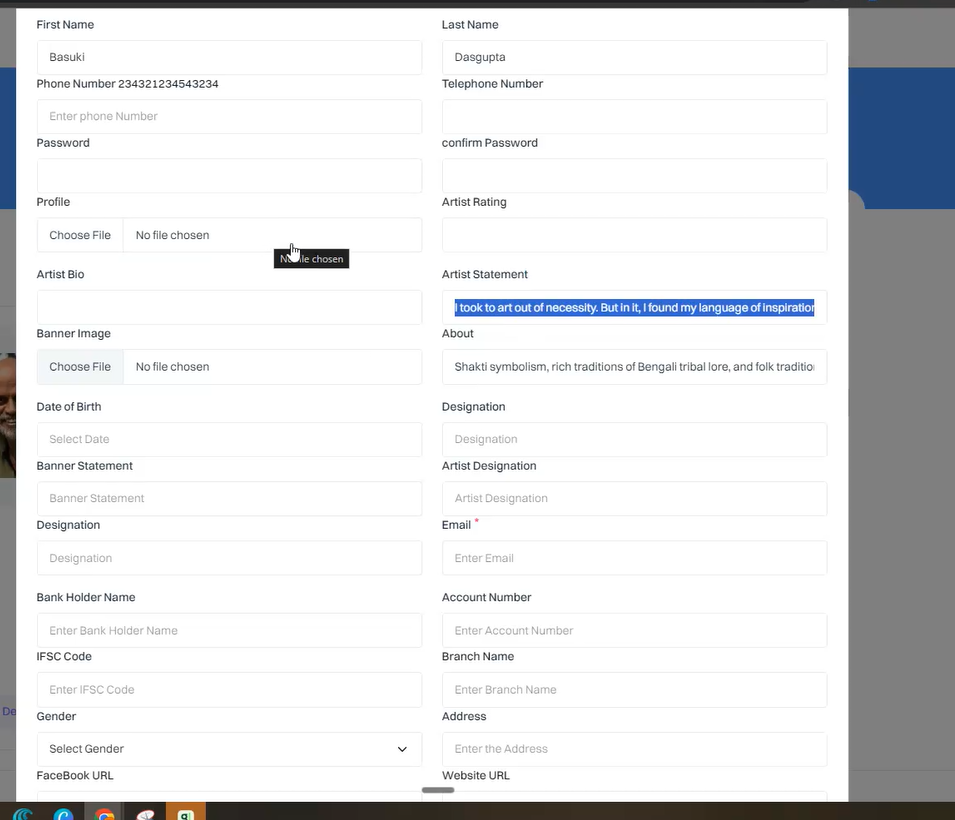Viewport: 955px width, 820px height.
Task: Click the Enter Email field
Action: pos(634,558)
